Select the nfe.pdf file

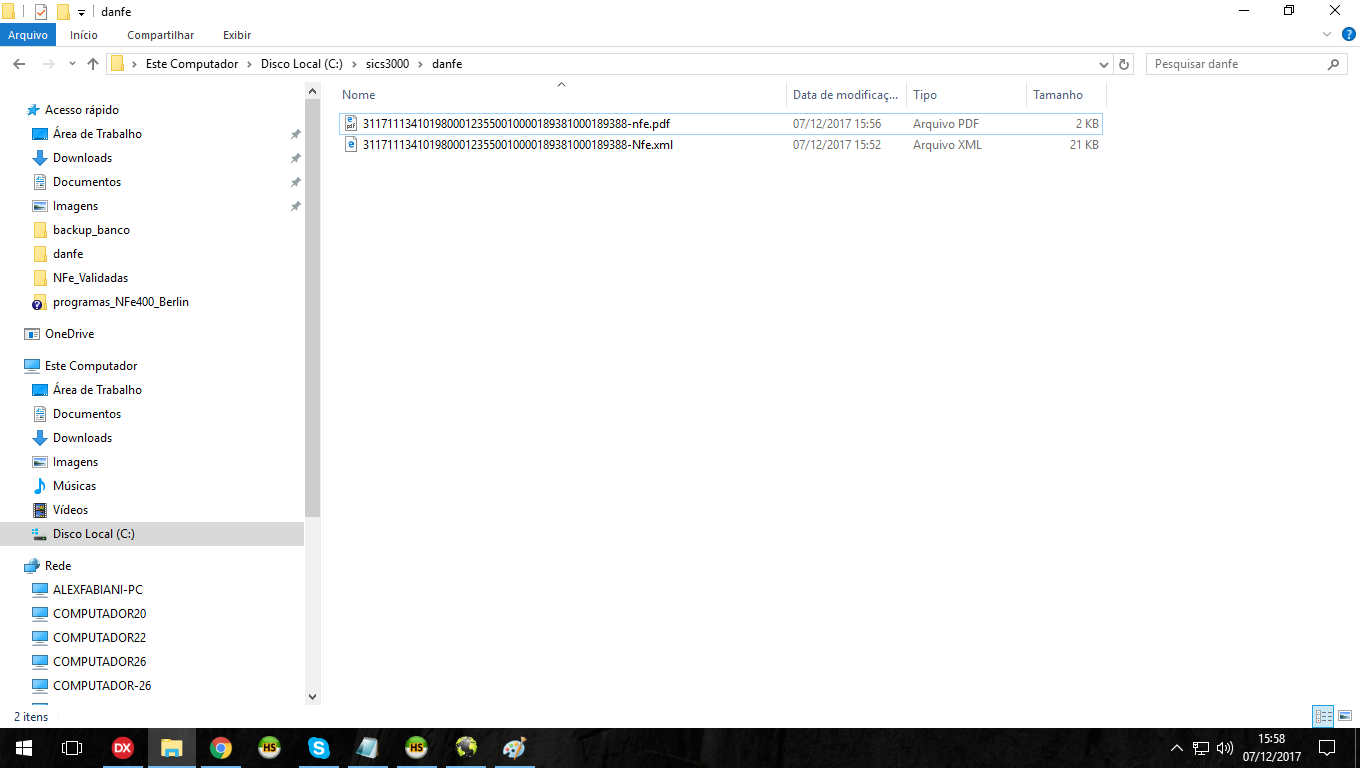coord(516,124)
